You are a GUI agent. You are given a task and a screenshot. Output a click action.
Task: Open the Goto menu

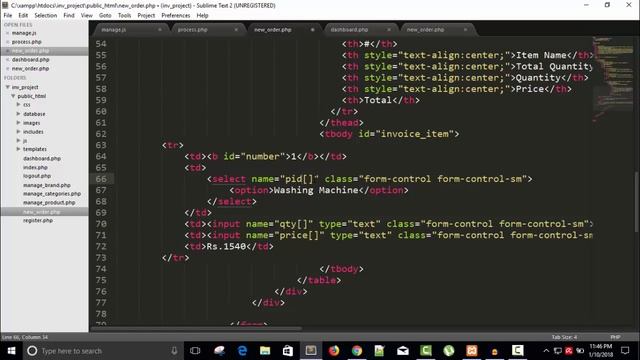tap(105, 16)
